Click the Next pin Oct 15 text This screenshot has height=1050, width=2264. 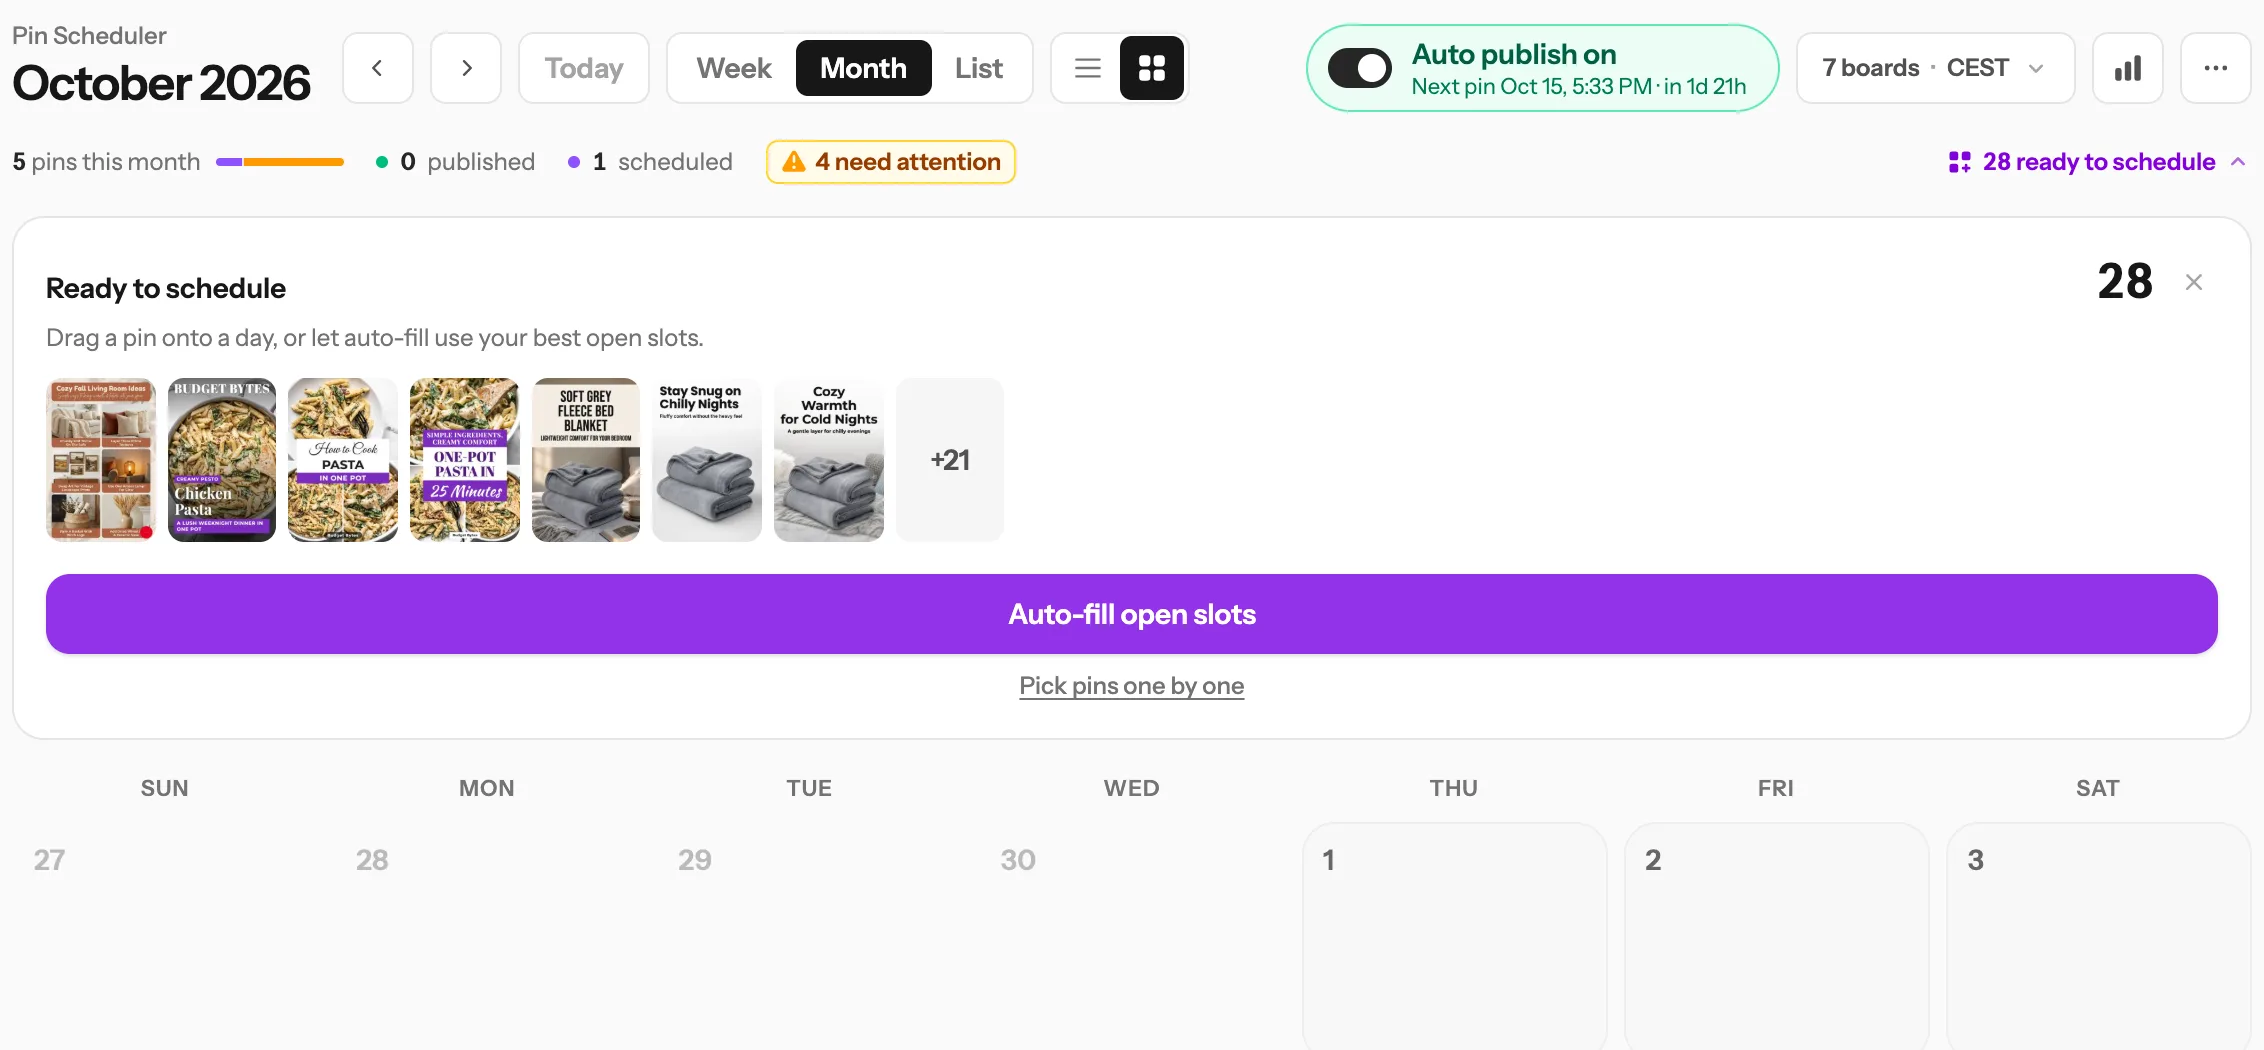tap(1579, 87)
